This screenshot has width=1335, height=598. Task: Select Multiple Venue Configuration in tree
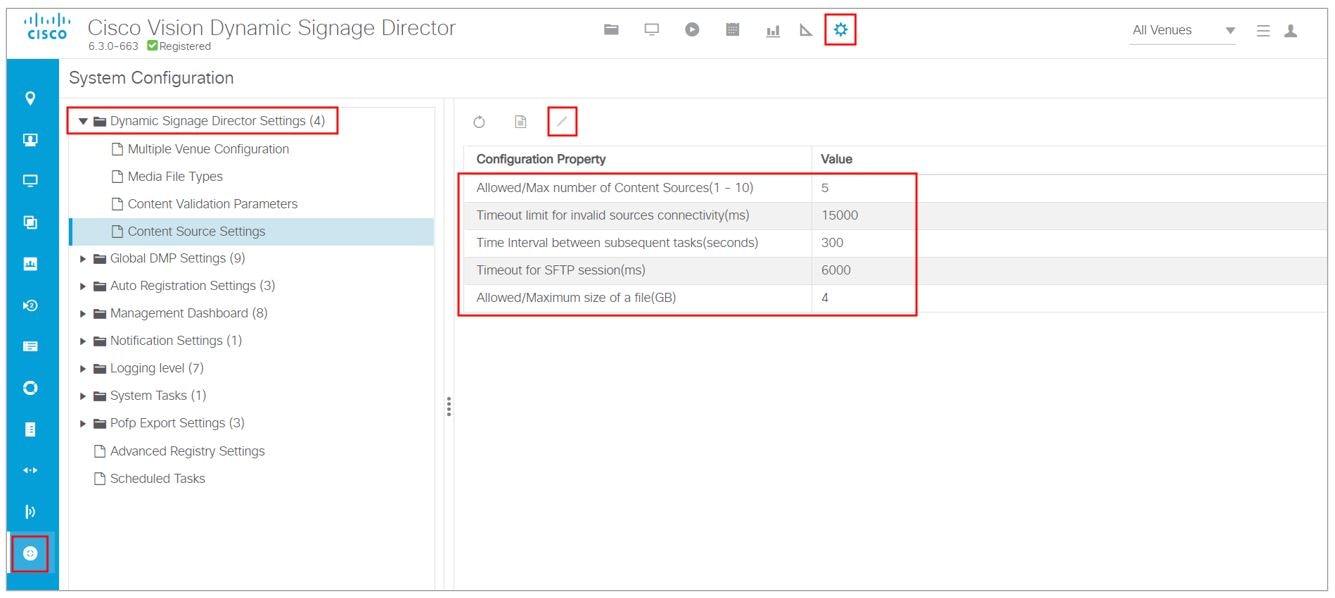point(208,149)
